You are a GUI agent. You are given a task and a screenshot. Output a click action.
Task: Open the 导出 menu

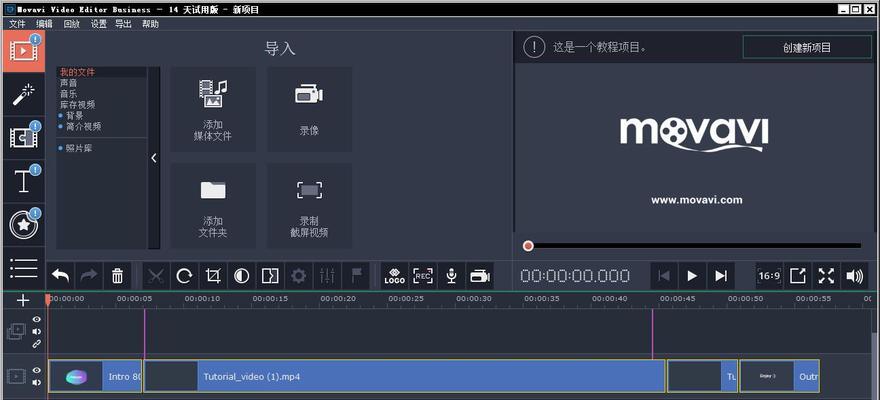point(123,24)
